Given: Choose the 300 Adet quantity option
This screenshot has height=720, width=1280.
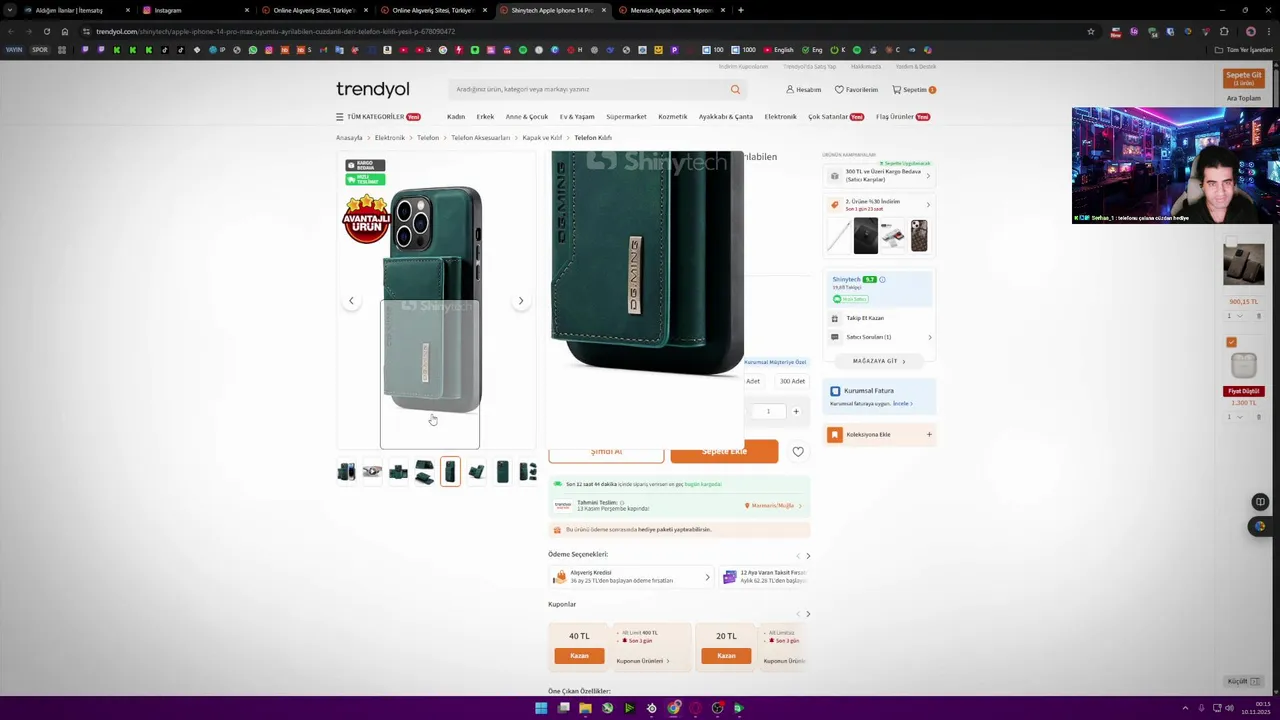Looking at the screenshot, I should [792, 381].
